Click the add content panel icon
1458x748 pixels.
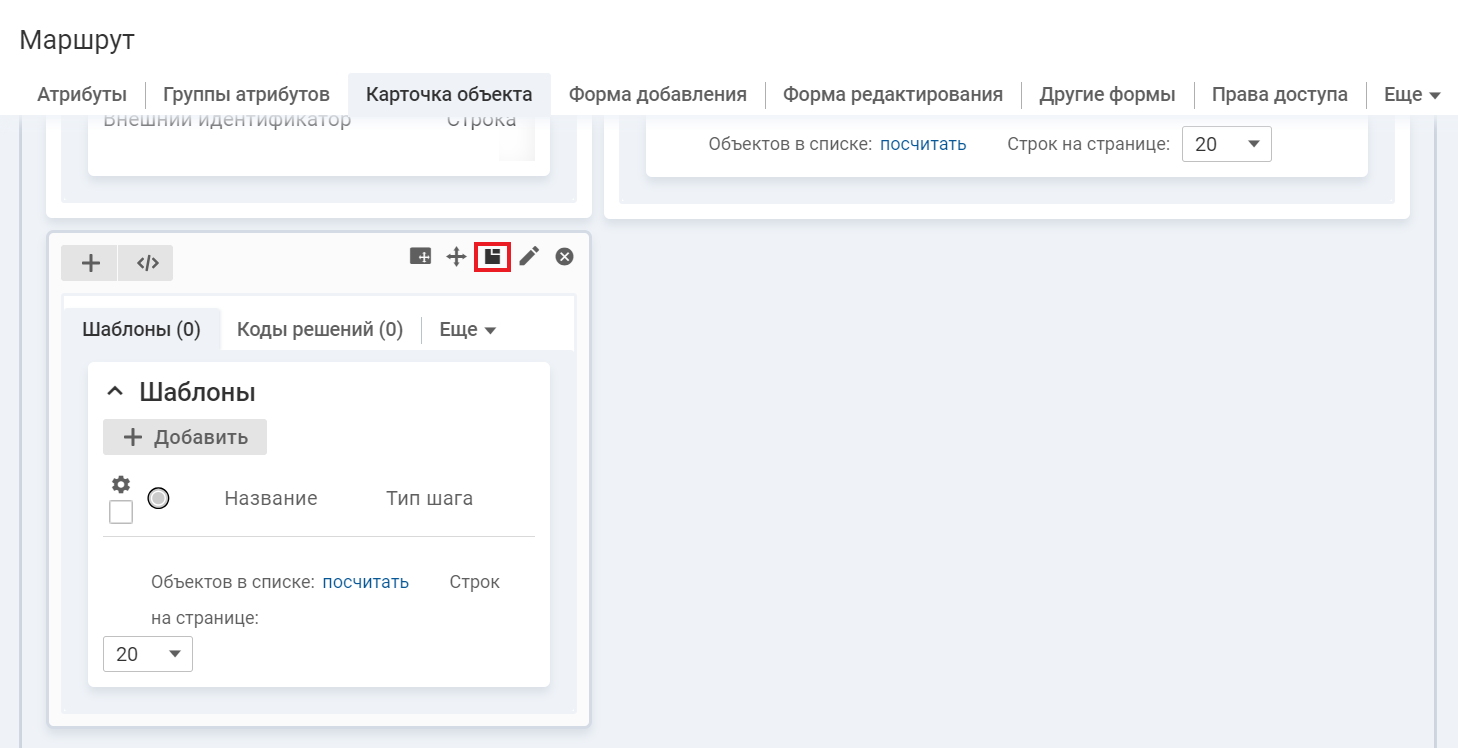pyautogui.click(x=420, y=257)
